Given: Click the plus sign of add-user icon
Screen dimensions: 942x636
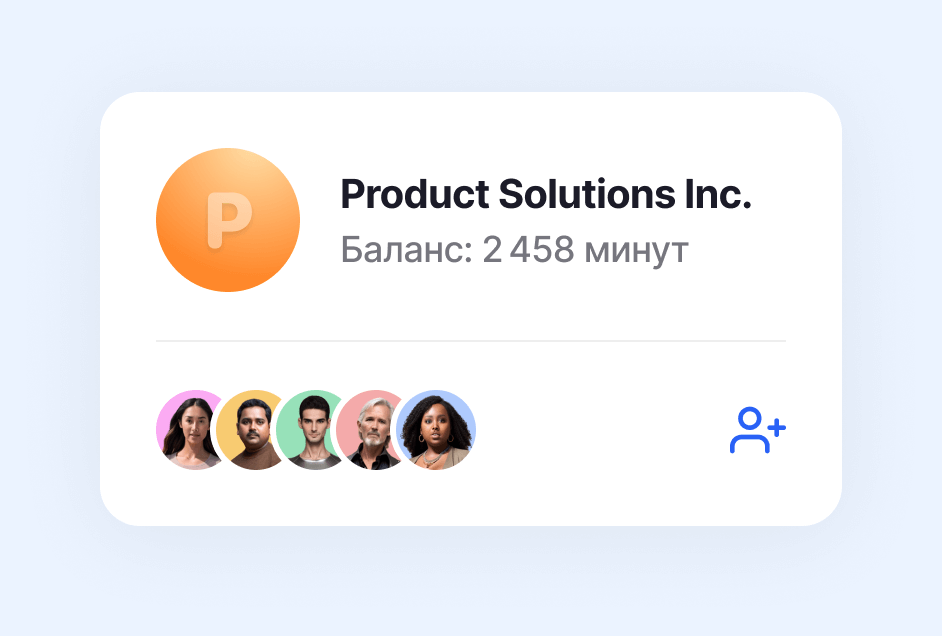Looking at the screenshot, I should tap(777, 428).
